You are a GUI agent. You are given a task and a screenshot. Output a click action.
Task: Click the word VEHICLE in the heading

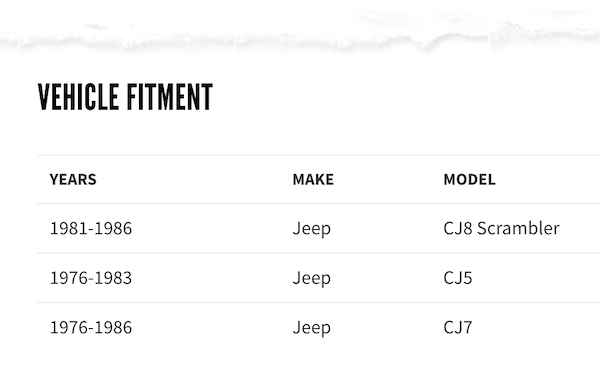pyautogui.click(x=78, y=97)
